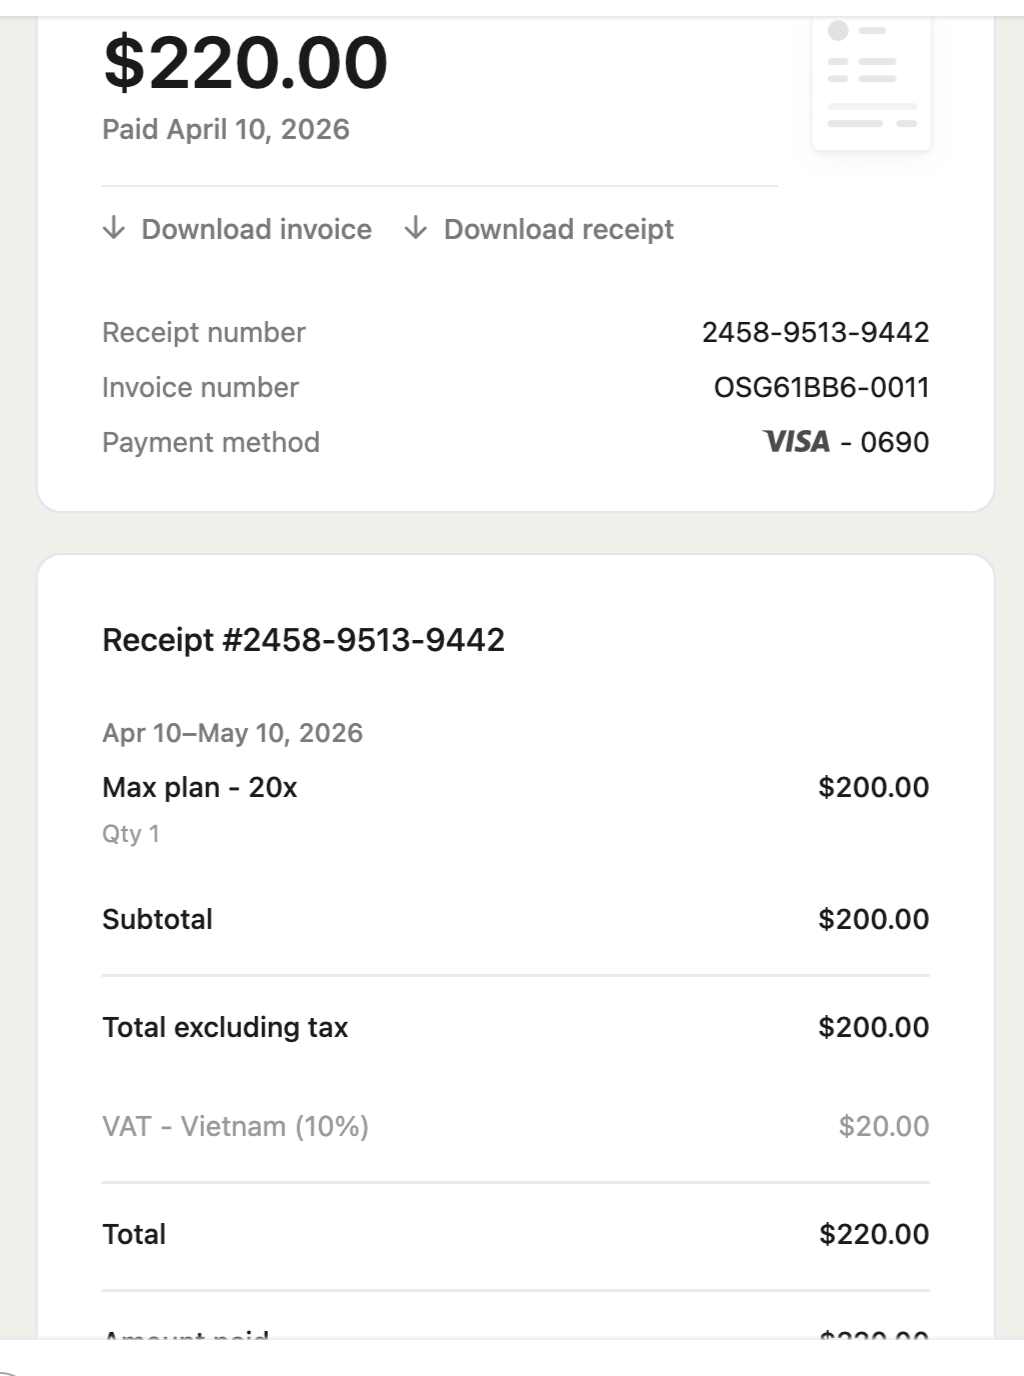
Task: Open the Download invoice link
Action: coord(256,230)
